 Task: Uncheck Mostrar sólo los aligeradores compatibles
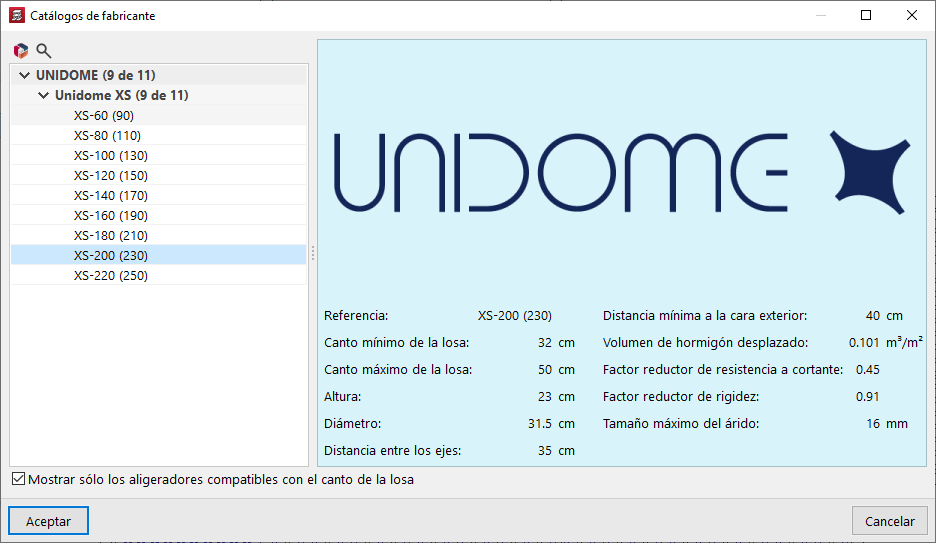coord(19,479)
